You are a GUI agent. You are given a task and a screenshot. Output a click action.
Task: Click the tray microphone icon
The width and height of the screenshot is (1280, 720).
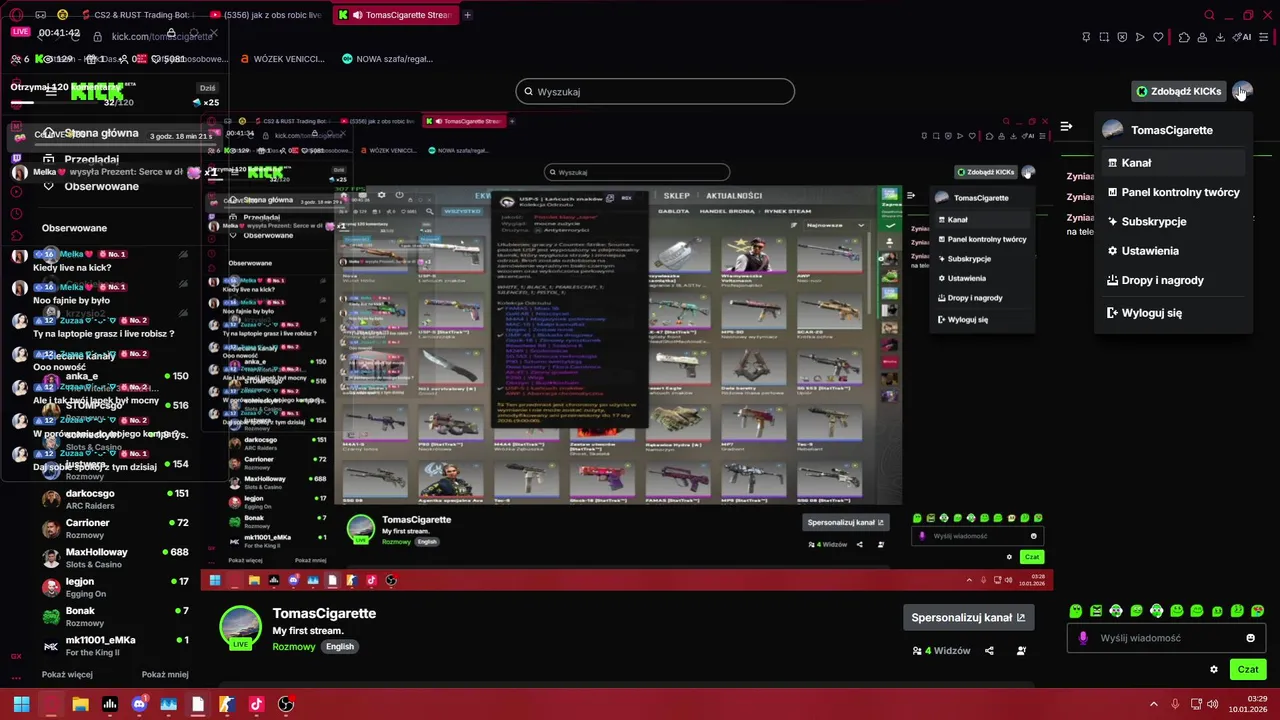click(x=1175, y=704)
